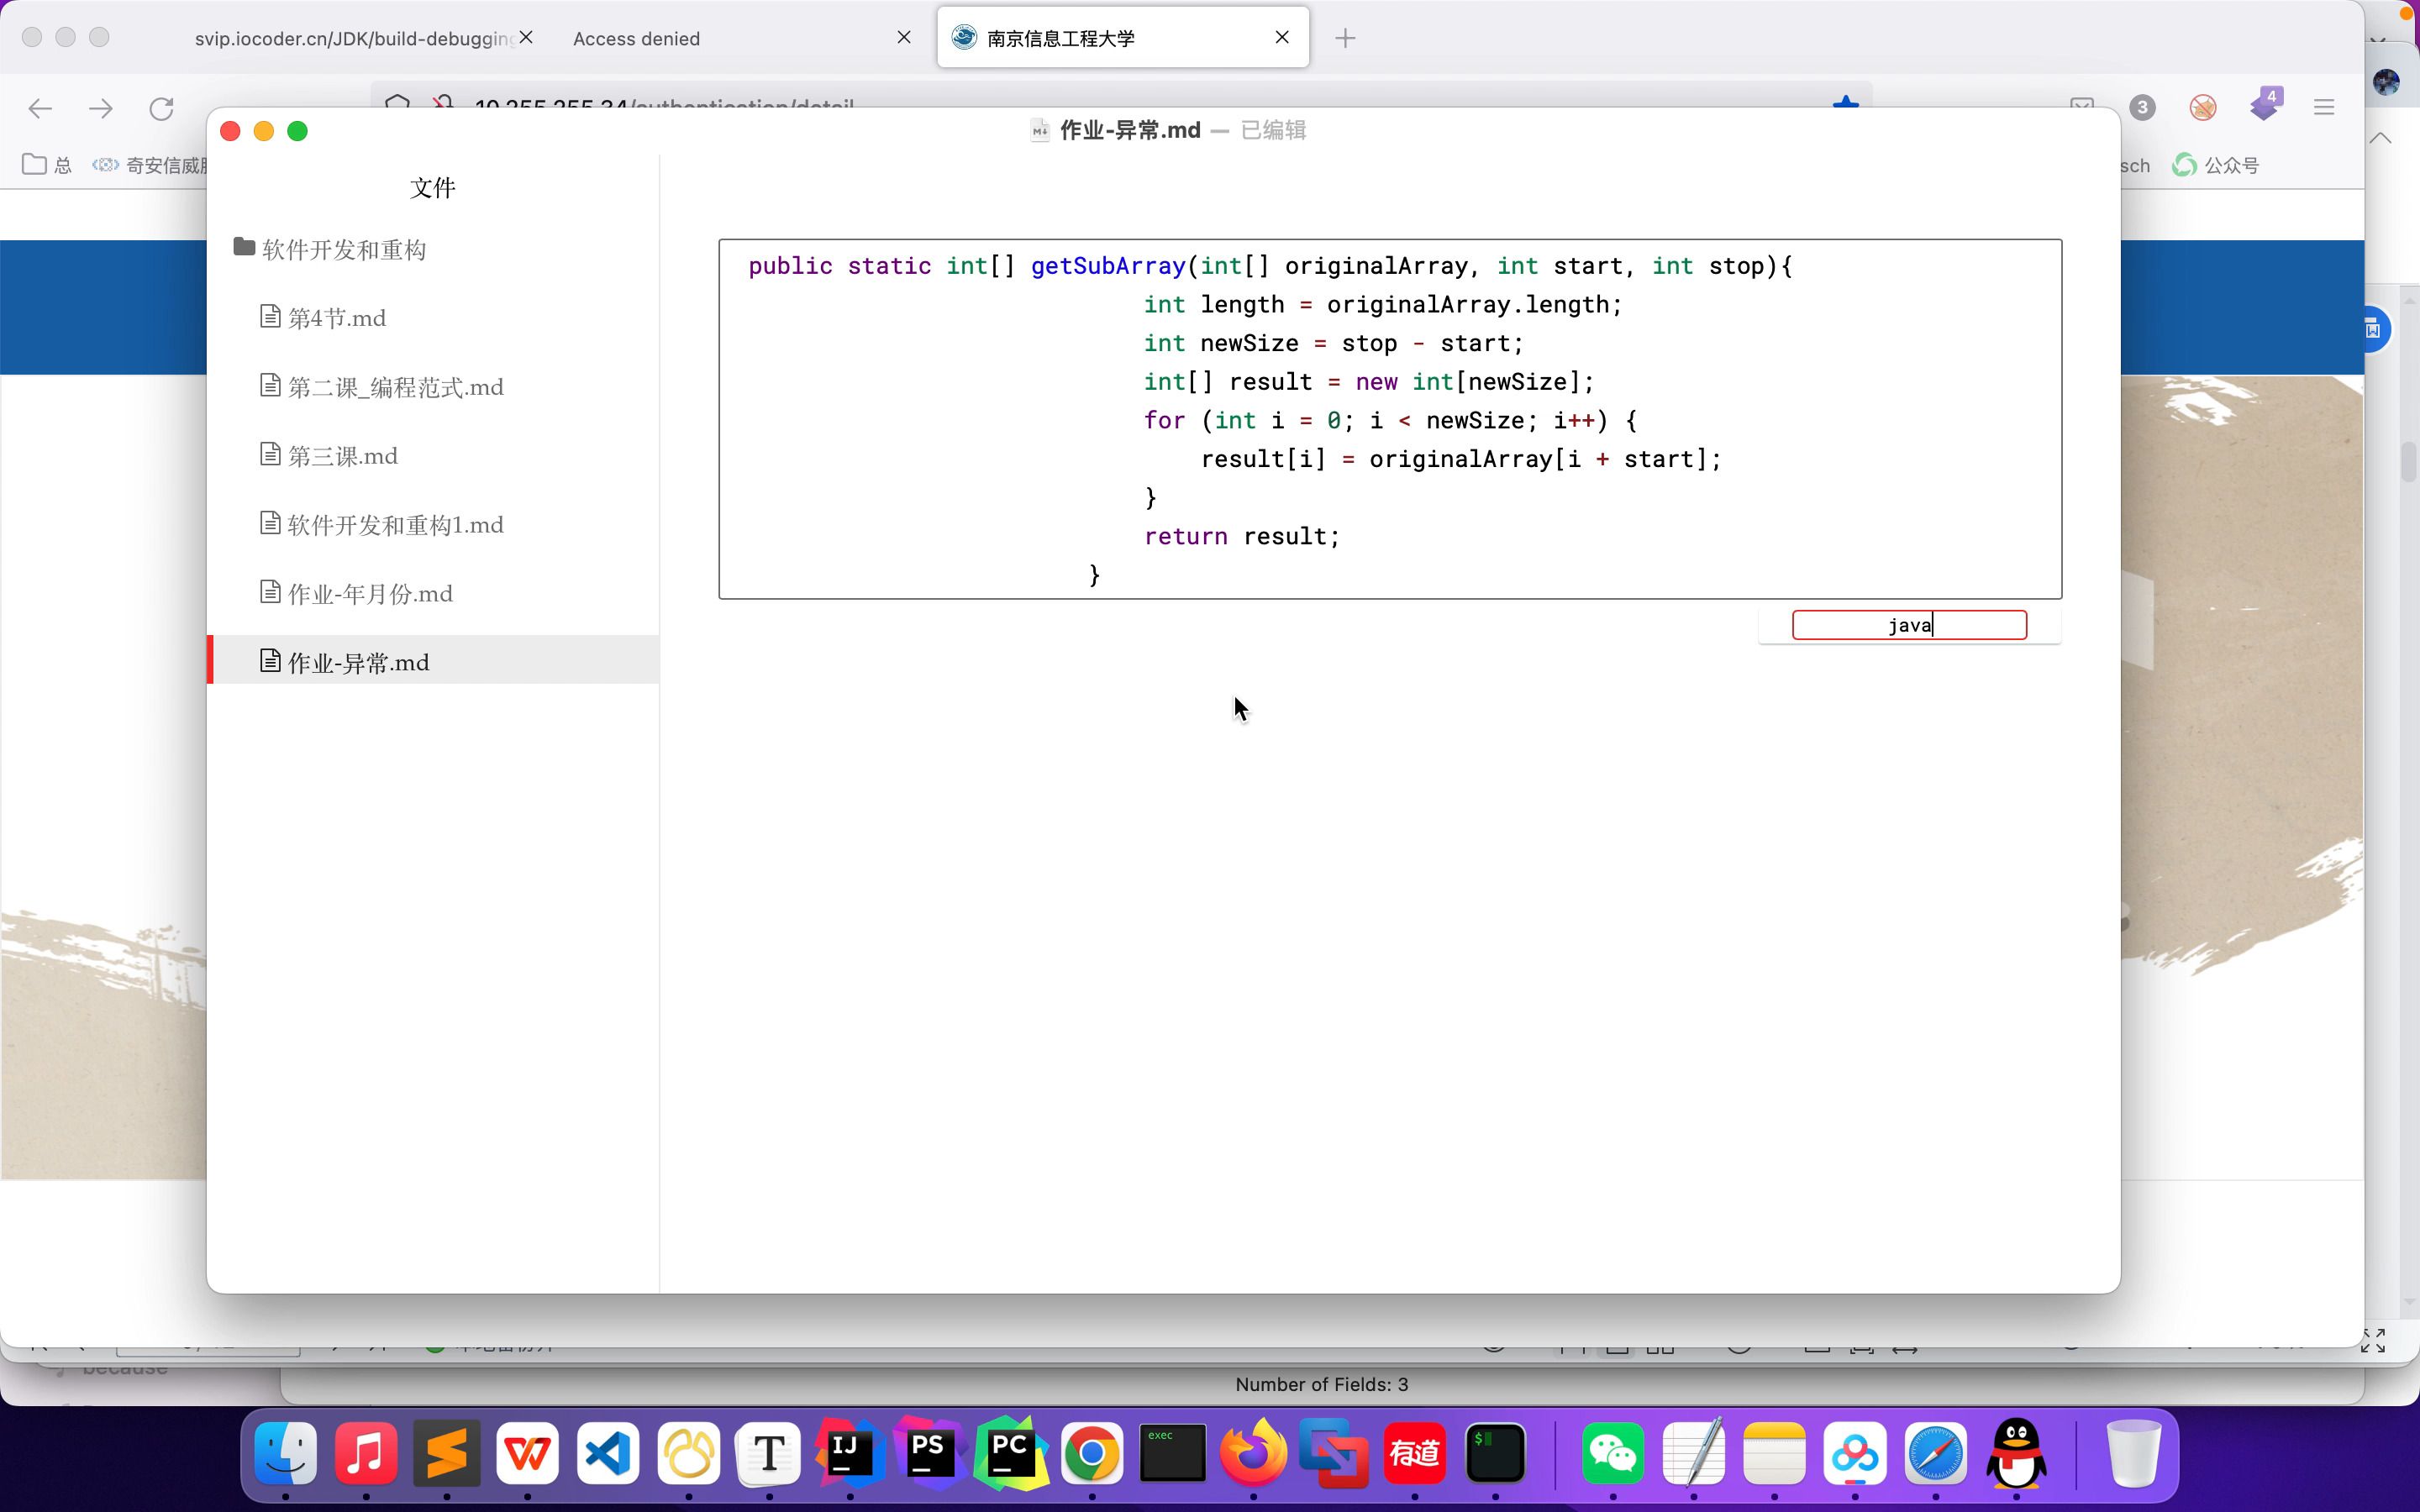The width and height of the screenshot is (2420, 1512).
Task: Open Youdao dictionary in the Dock
Action: click(x=1414, y=1452)
